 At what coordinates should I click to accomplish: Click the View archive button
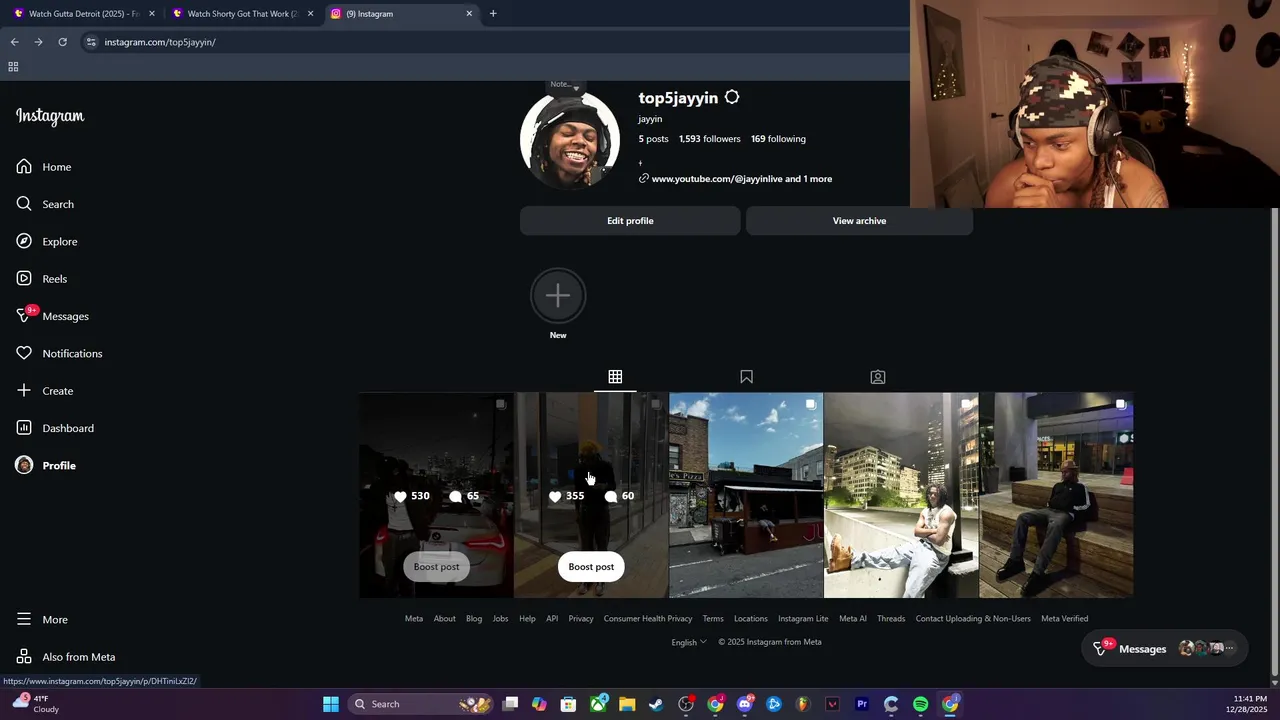[859, 221]
